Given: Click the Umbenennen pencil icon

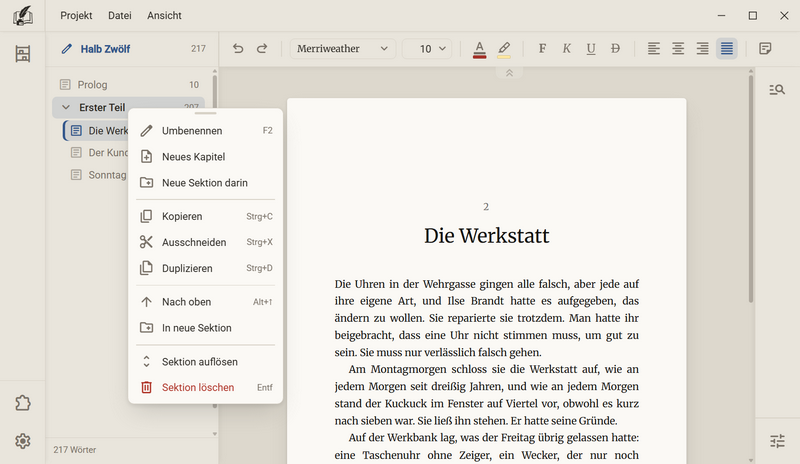Looking at the screenshot, I should [146, 131].
